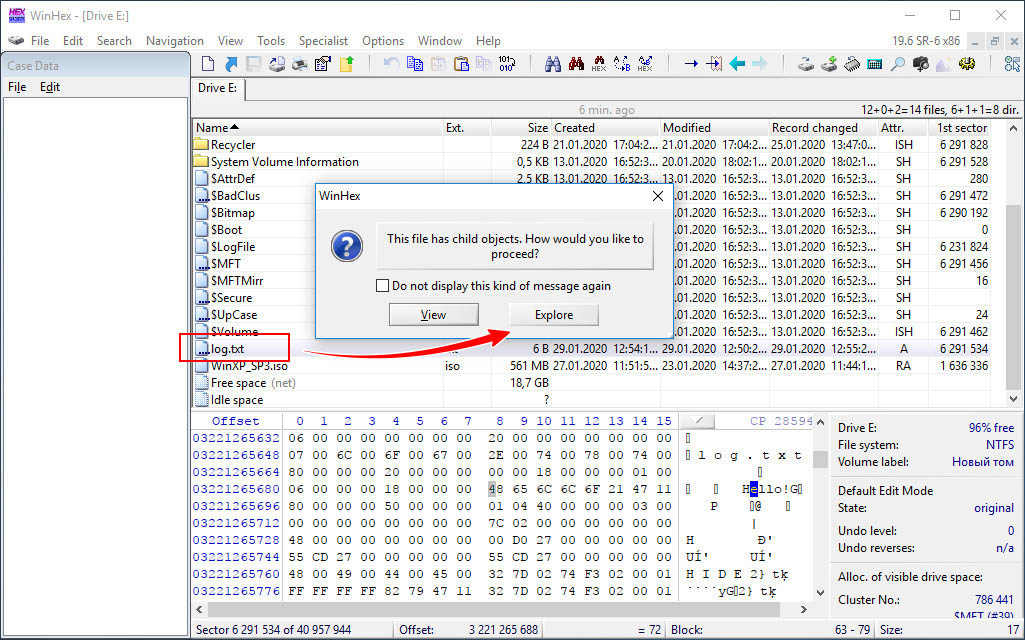Screen dimensions: 1025x640
Task: Open General Options yellow gear icon
Action: [x=967, y=63]
